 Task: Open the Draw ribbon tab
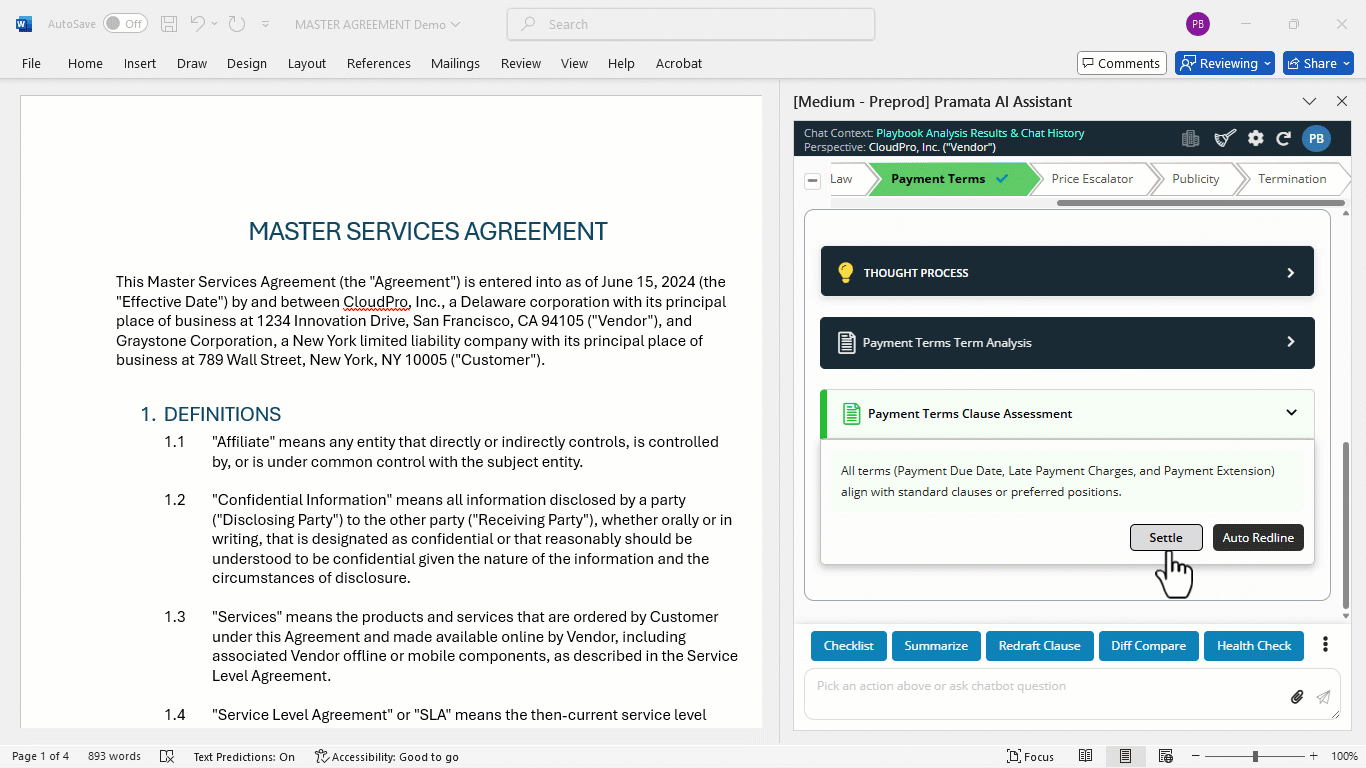192,63
